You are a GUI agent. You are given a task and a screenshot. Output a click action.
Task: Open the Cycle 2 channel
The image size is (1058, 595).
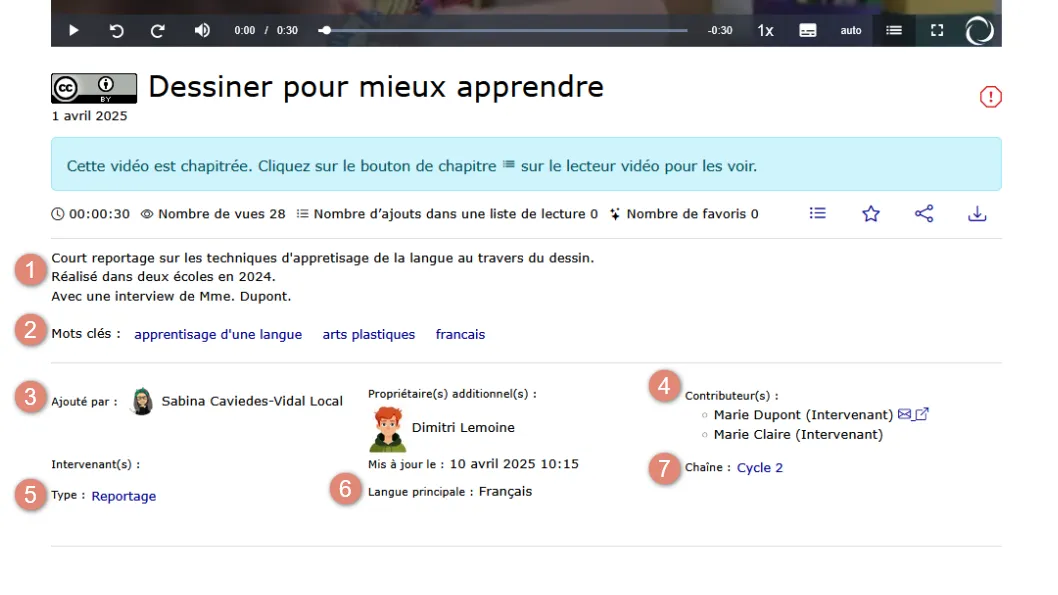click(760, 468)
